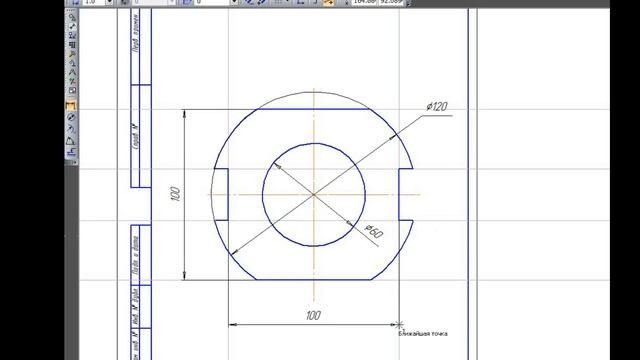The image size is (640, 360).
Task: Open the Geometry tools panel
Action: coord(72,18)
